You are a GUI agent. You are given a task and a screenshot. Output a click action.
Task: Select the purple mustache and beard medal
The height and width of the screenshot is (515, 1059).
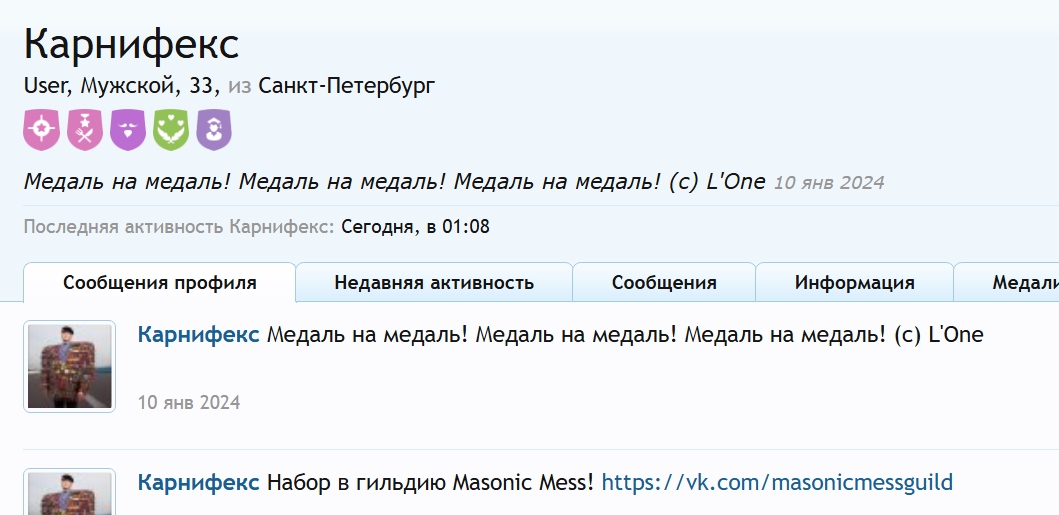[x=128, y=130]
